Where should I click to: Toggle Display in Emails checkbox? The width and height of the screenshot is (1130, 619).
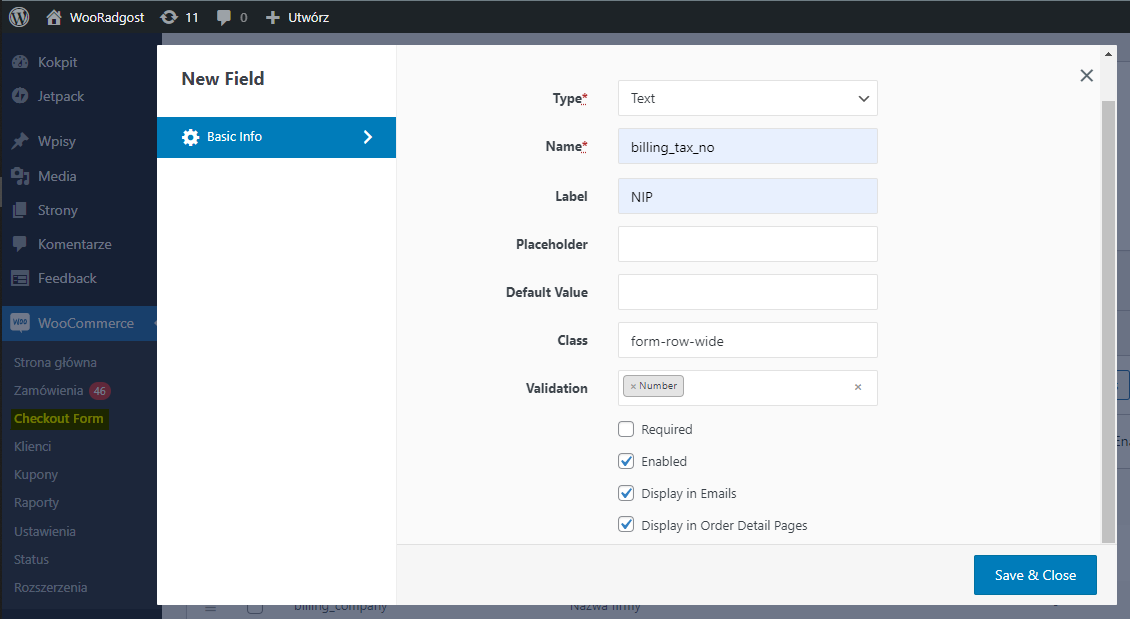(x=626, y=493)
